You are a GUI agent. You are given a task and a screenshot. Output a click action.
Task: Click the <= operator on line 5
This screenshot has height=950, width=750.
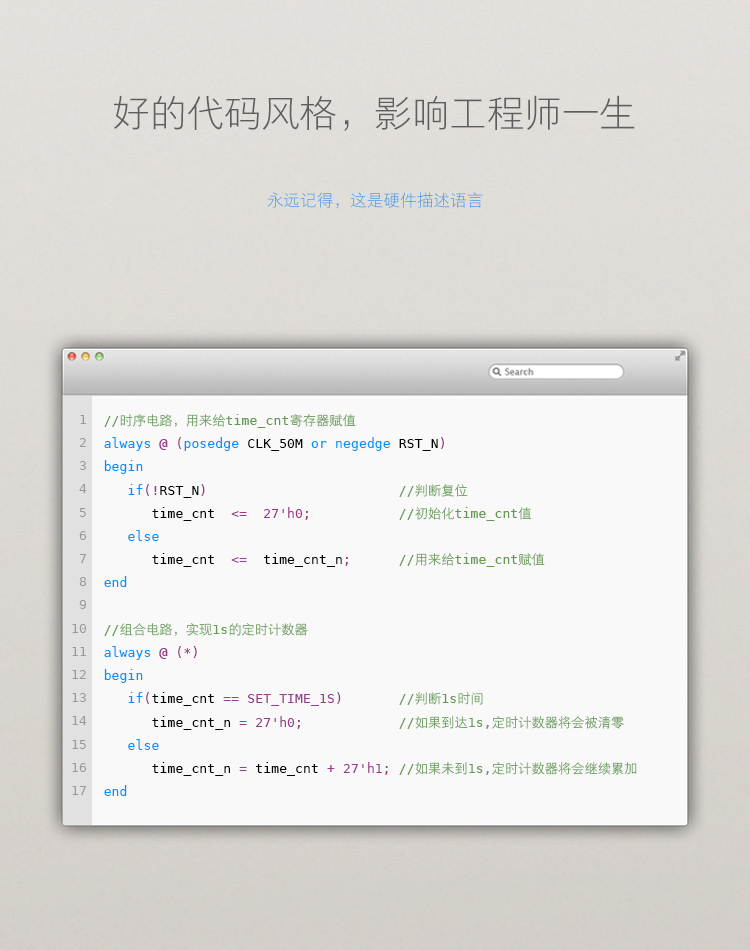(x=239, y=514)
